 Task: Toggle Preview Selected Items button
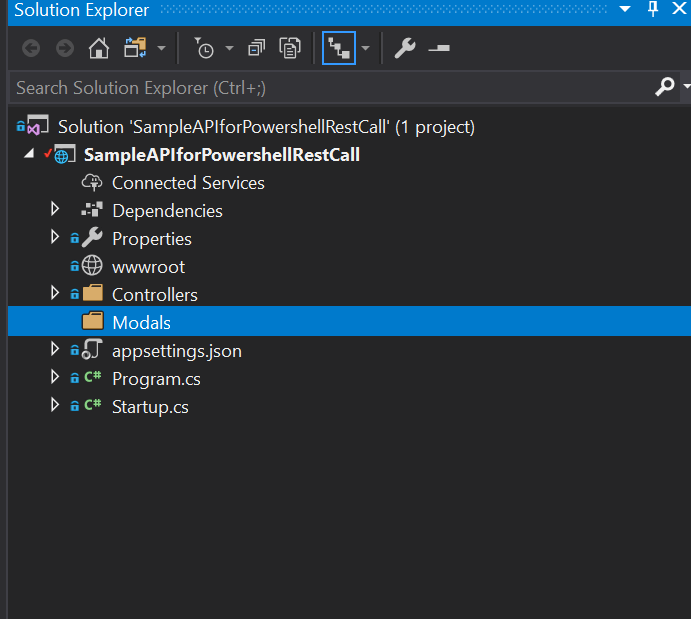pos(439,48)
